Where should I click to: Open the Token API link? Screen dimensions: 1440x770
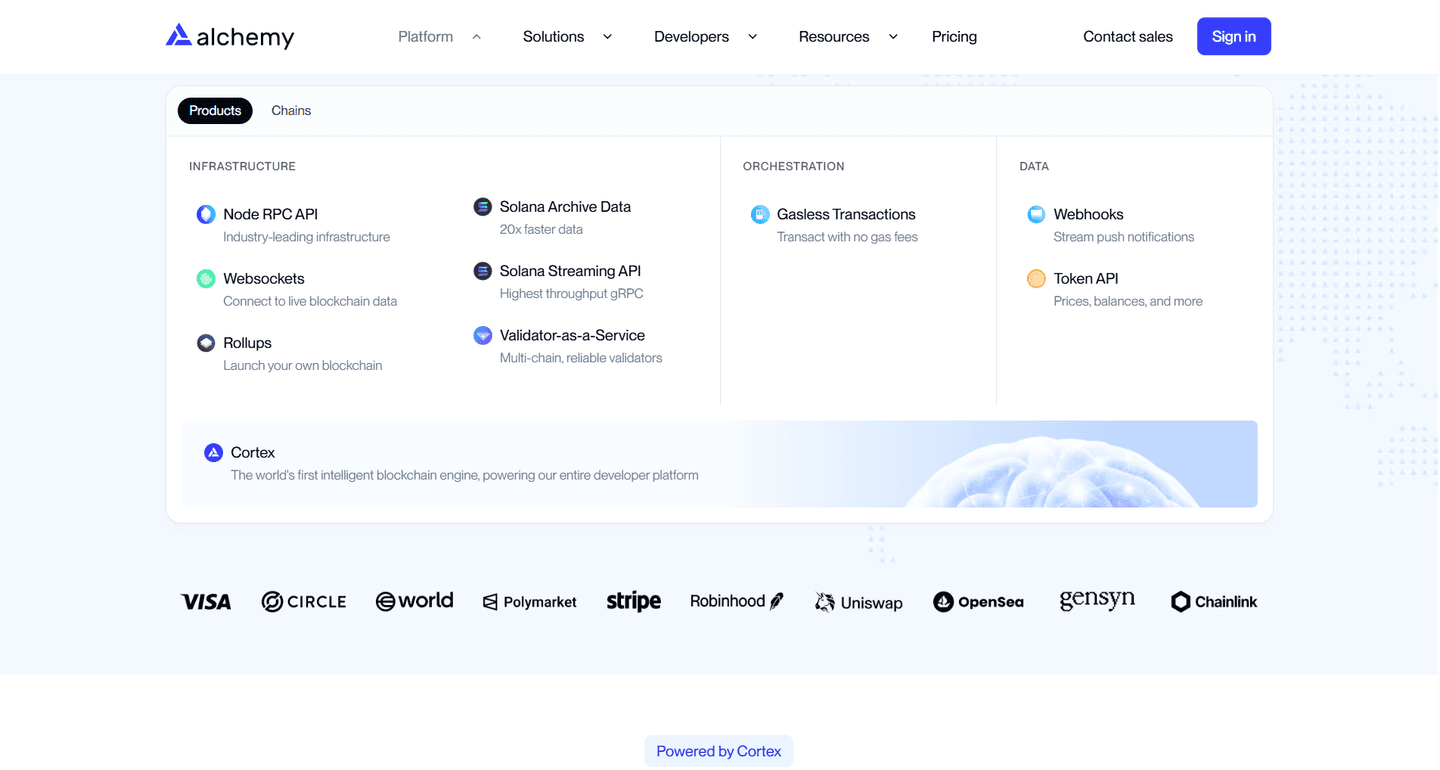click(x=1086, y=278)
